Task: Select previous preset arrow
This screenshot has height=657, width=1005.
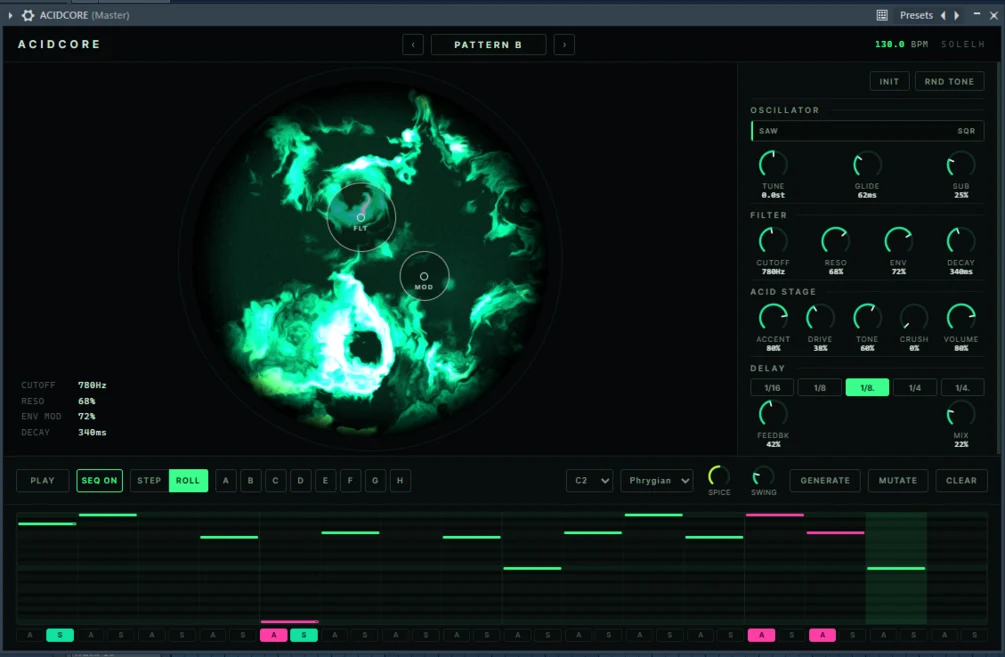Action: click(x=943, y=15)
